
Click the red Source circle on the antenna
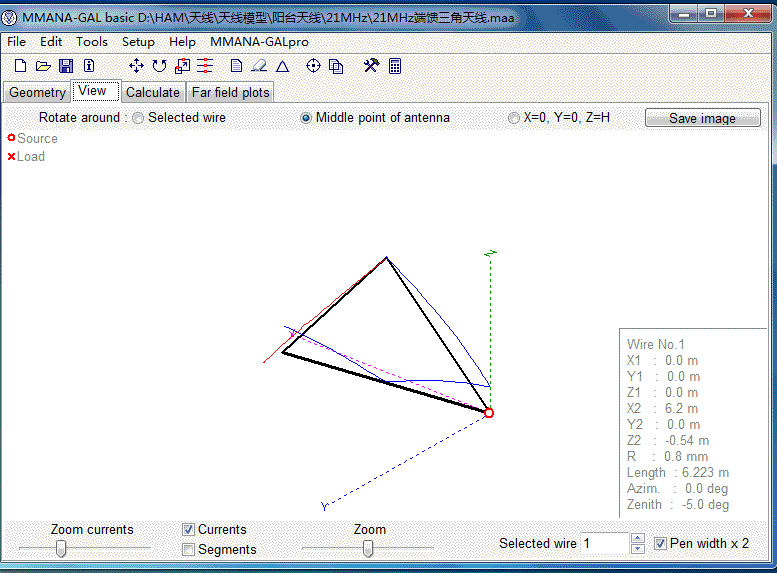pyautogui.click(x=489, y=413)
